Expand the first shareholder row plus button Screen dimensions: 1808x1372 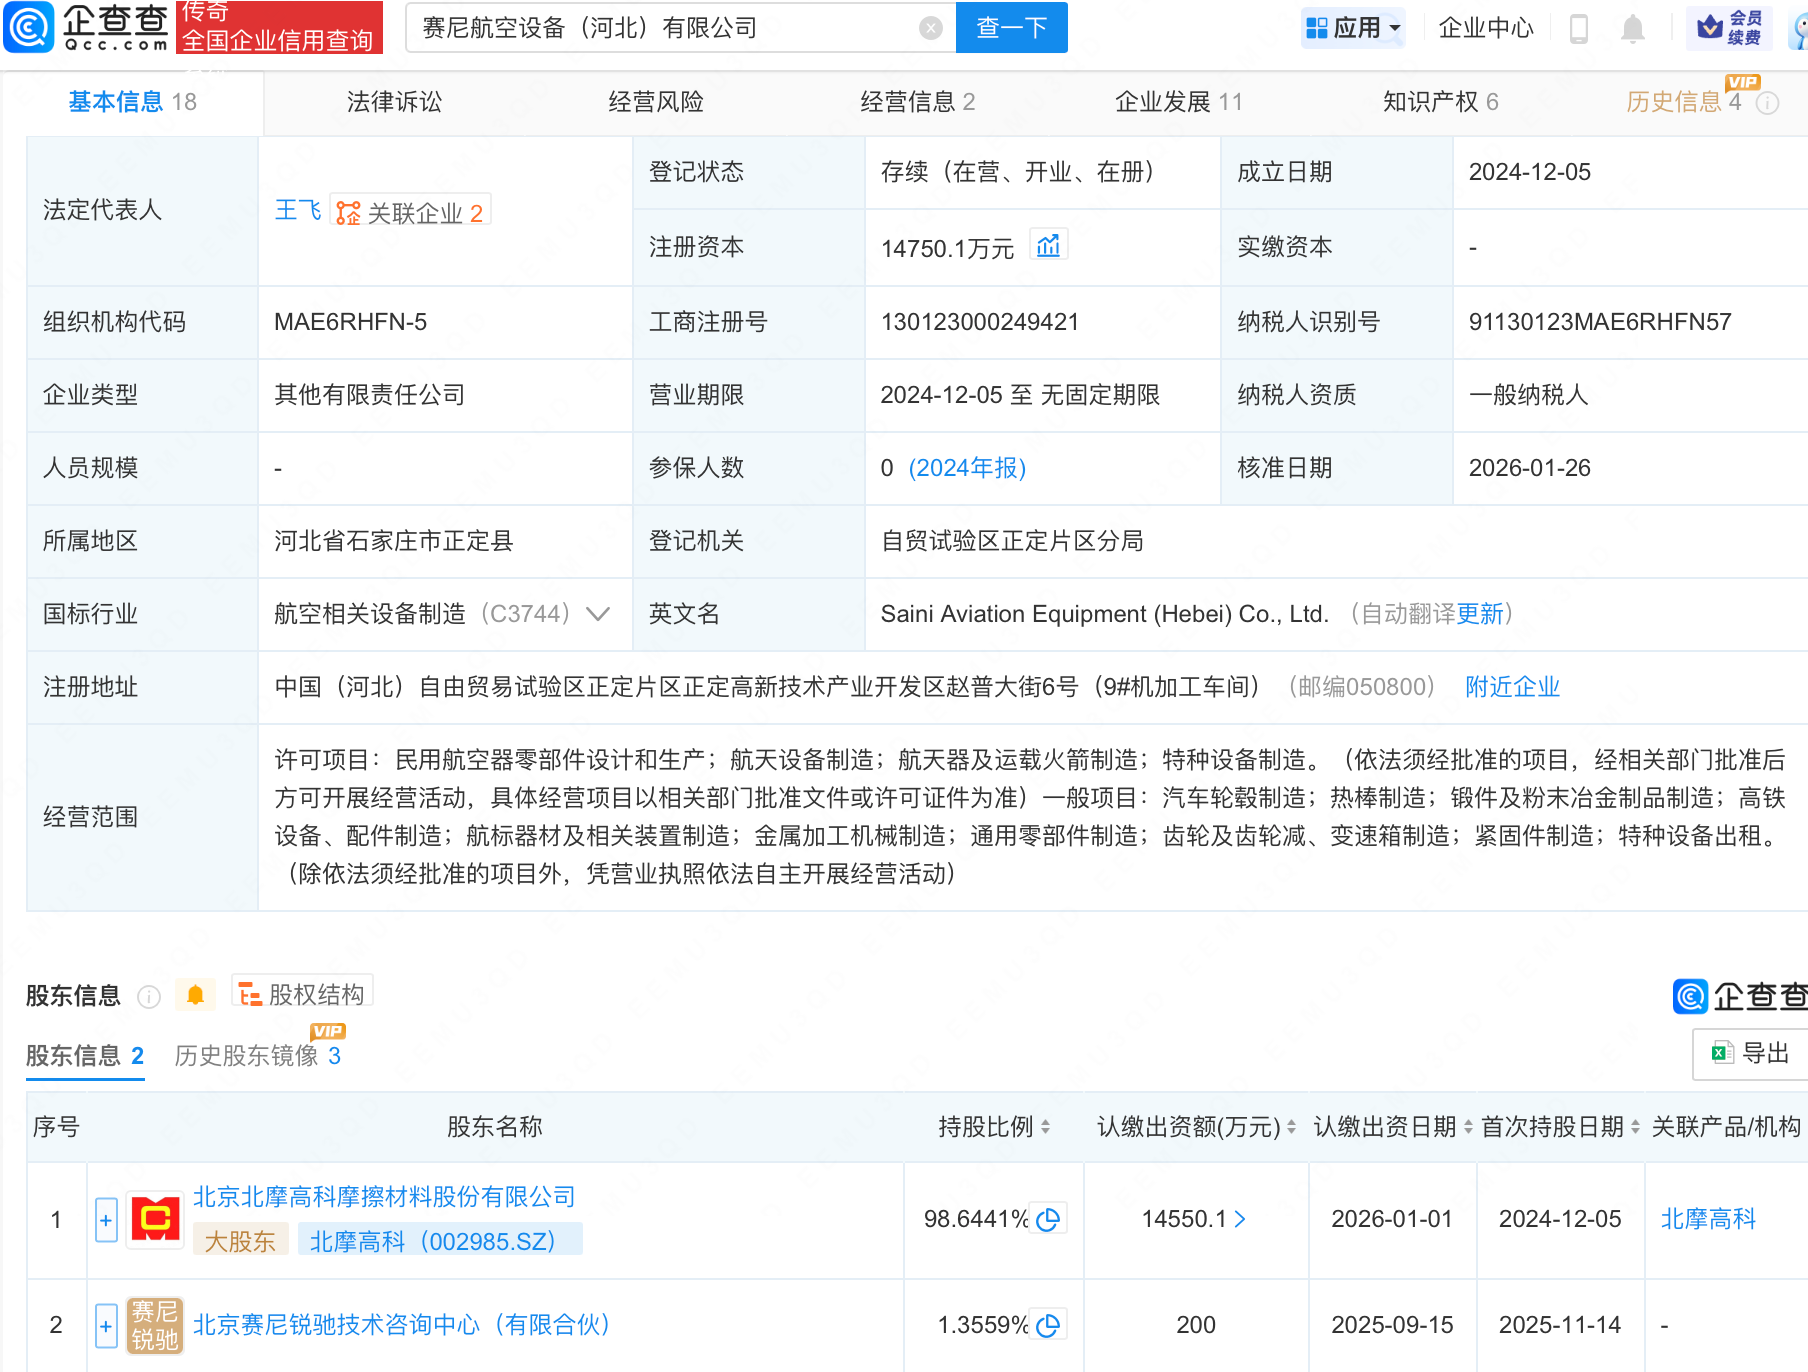pos(106,1220)
